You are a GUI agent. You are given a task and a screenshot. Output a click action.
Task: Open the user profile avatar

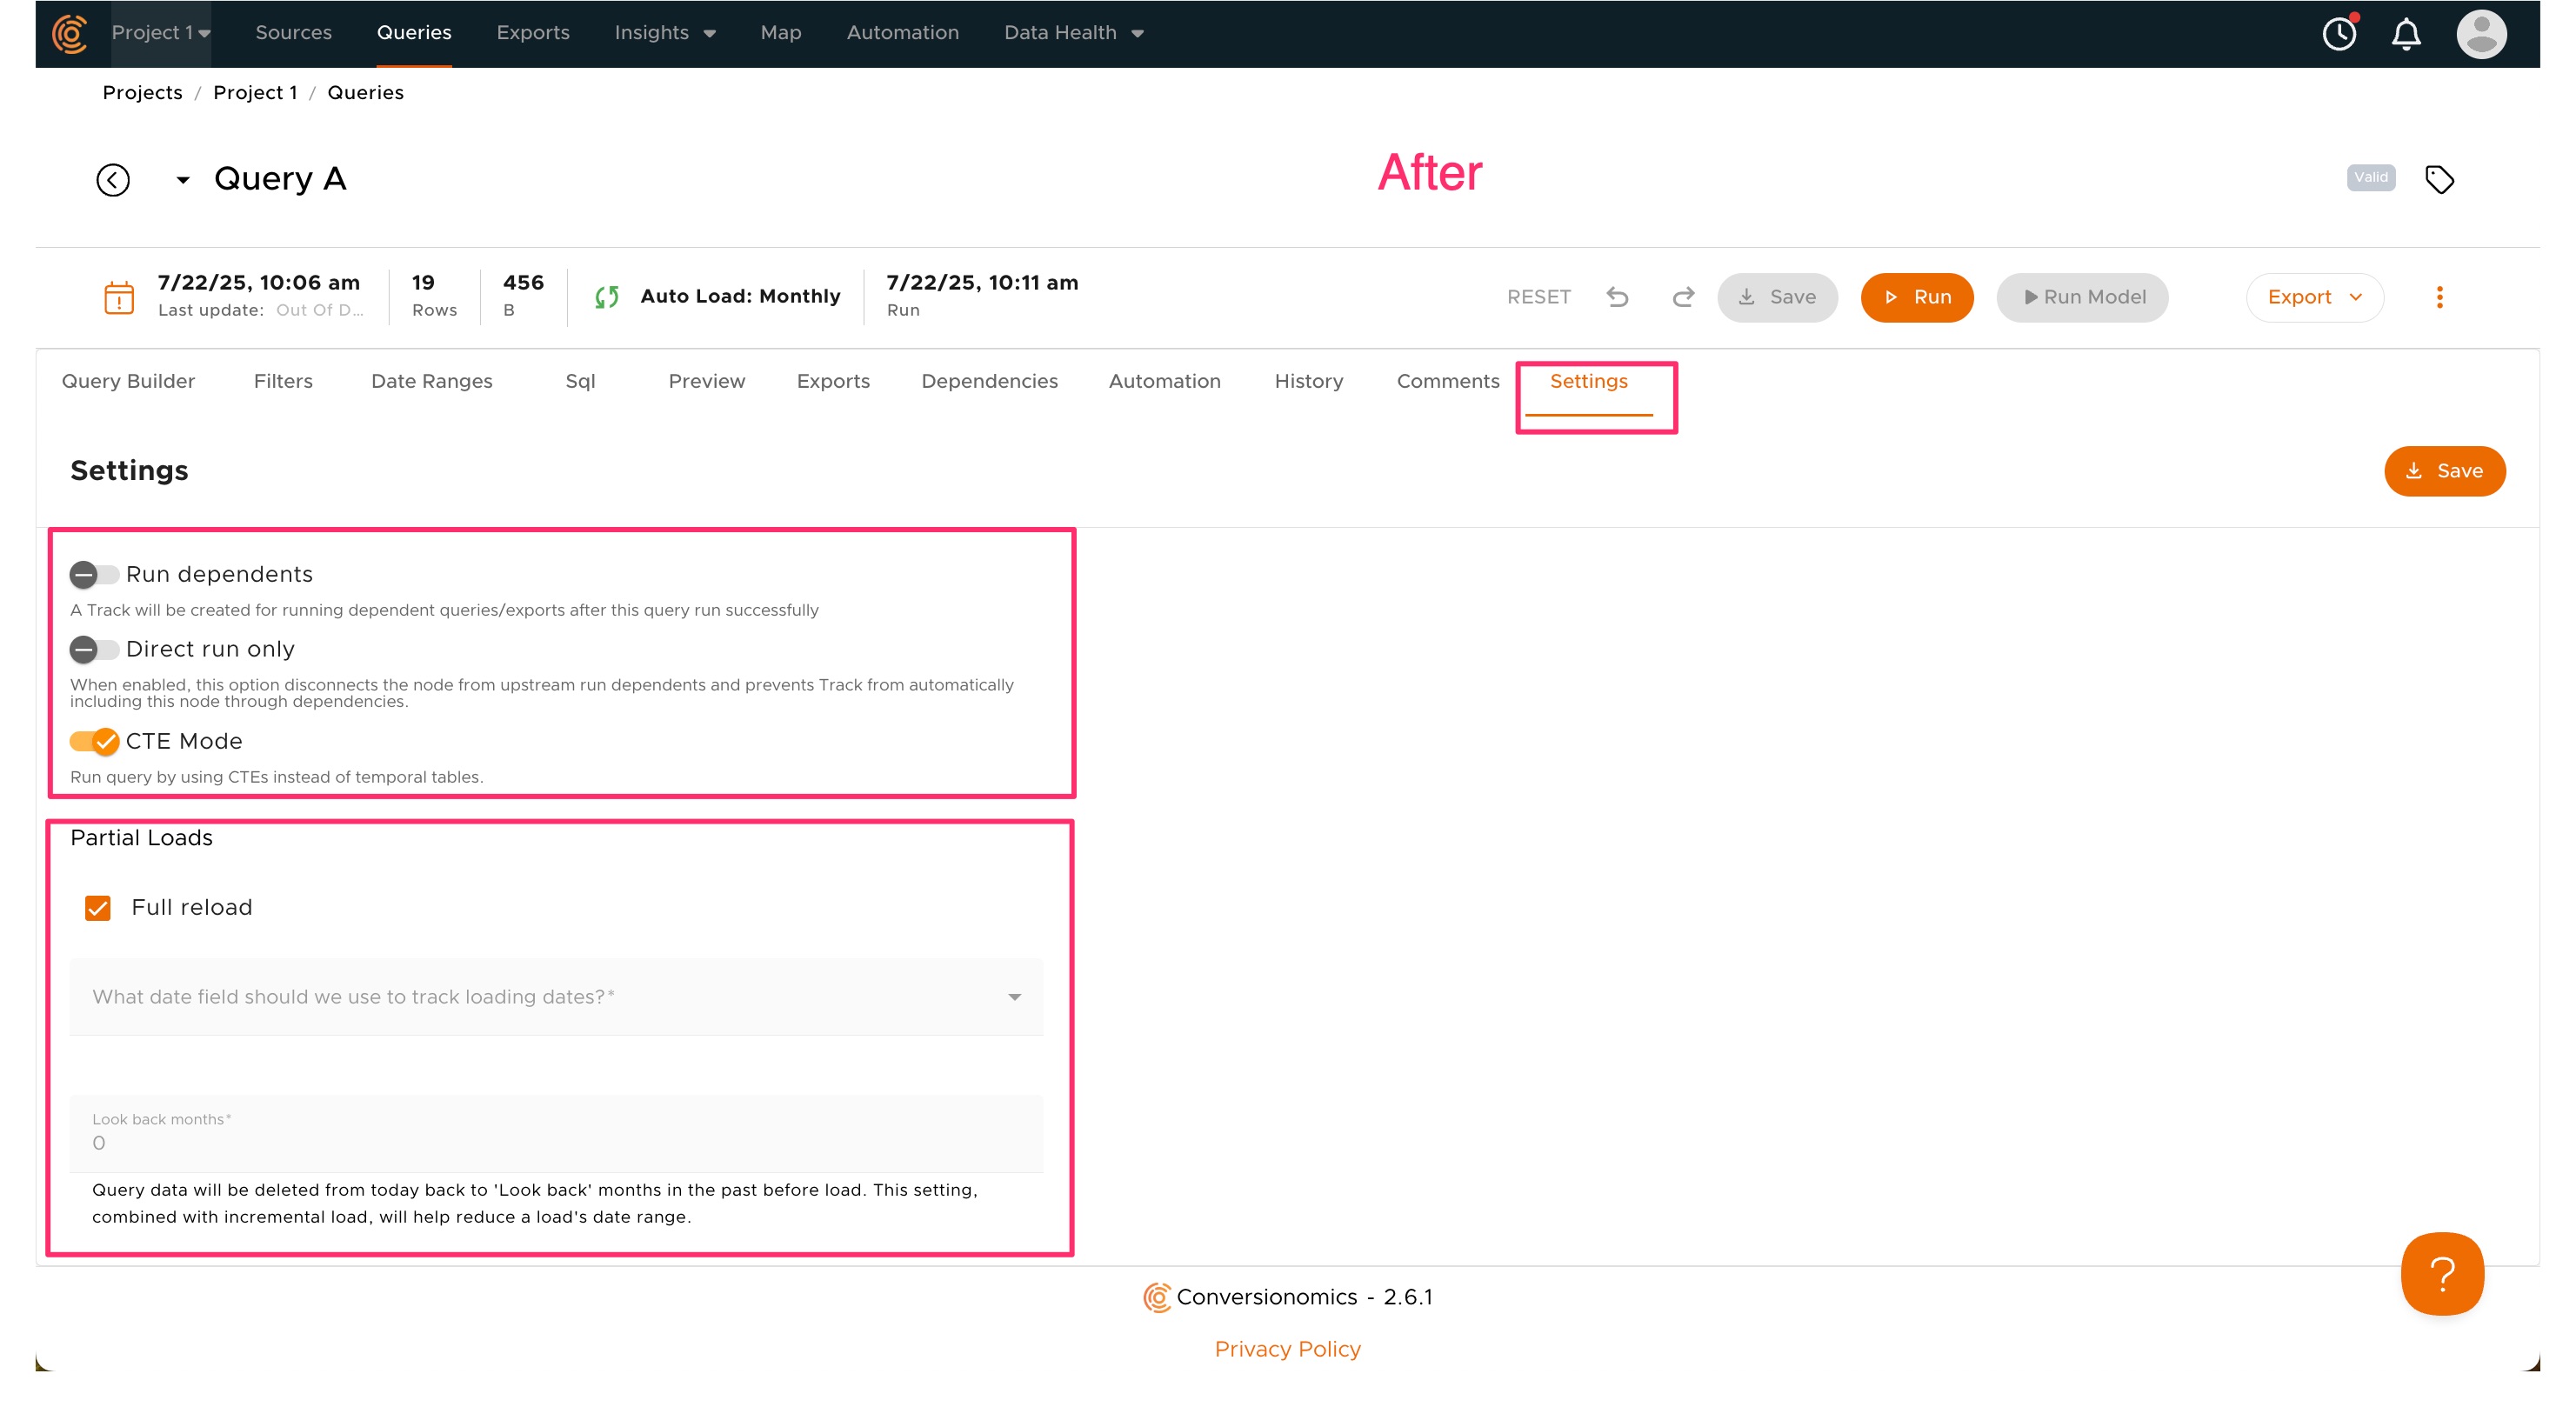pos(2482,34)
